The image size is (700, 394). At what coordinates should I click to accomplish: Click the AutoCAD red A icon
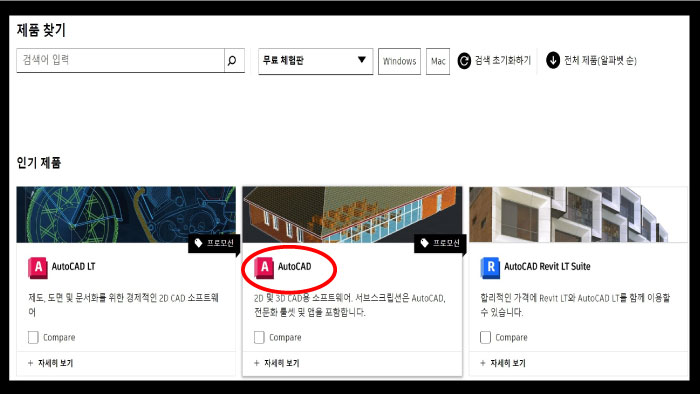click(x=264, y=267)
